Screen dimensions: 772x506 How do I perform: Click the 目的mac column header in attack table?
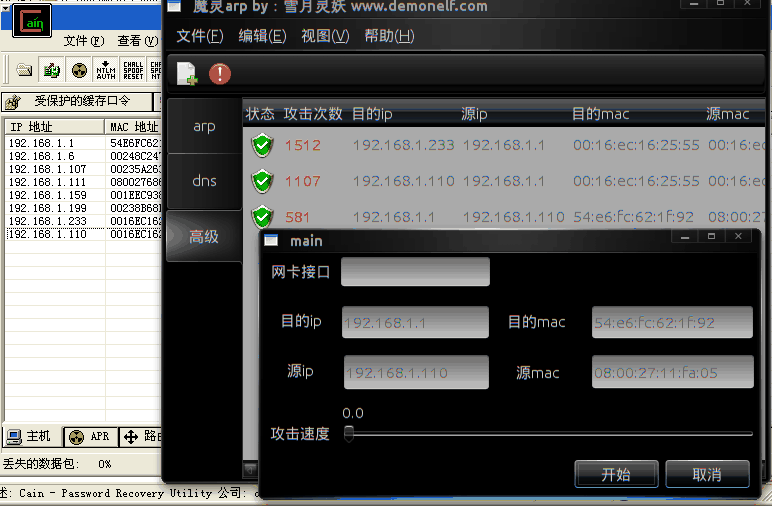click(600, 114)
